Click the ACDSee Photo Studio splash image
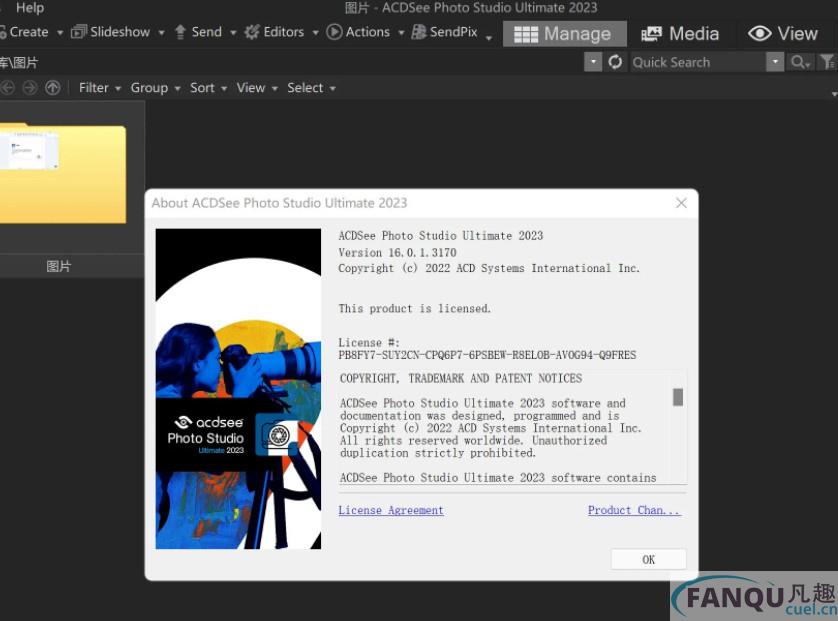838x621 pixels. 238,389
